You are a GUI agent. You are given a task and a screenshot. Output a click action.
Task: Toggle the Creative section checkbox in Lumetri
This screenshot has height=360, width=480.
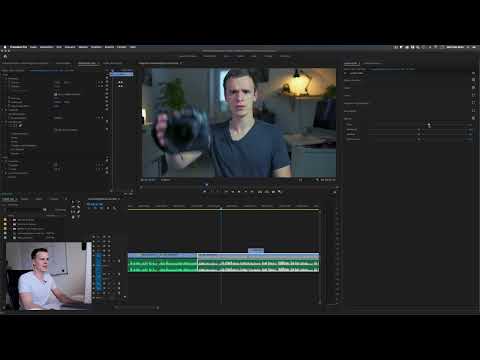tap(473, 88)
